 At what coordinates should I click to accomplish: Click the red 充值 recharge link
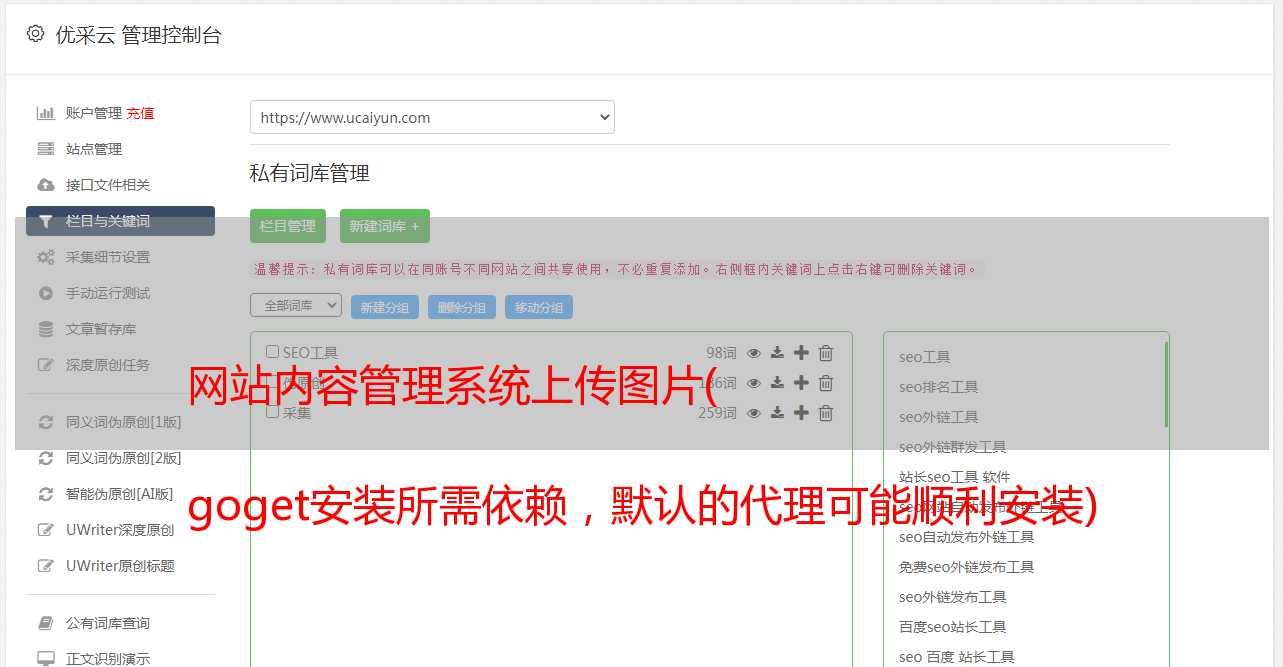point(140,113)
